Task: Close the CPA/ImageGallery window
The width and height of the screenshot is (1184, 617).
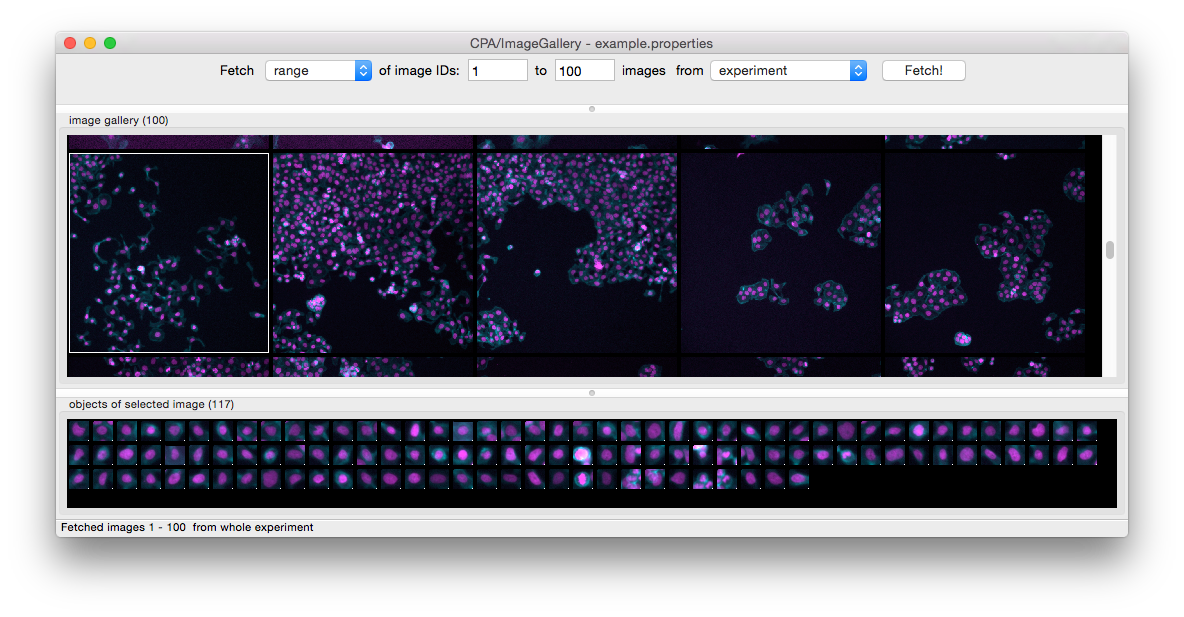Action: coord(70,43)
